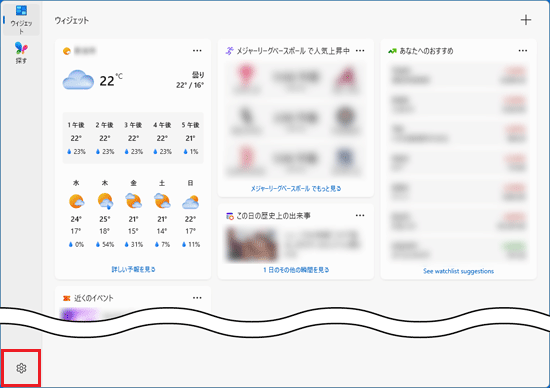Click the 3 午後 hourly forecast

pos(133,138)
